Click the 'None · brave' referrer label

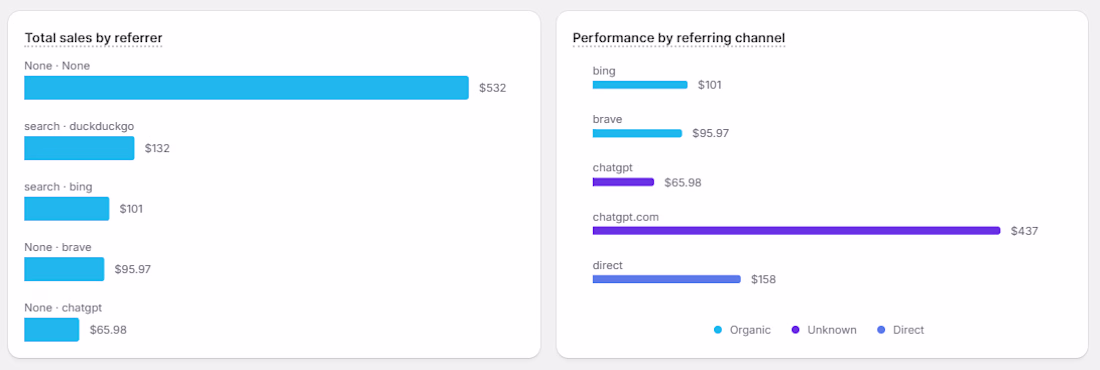(x=58, y=247)
